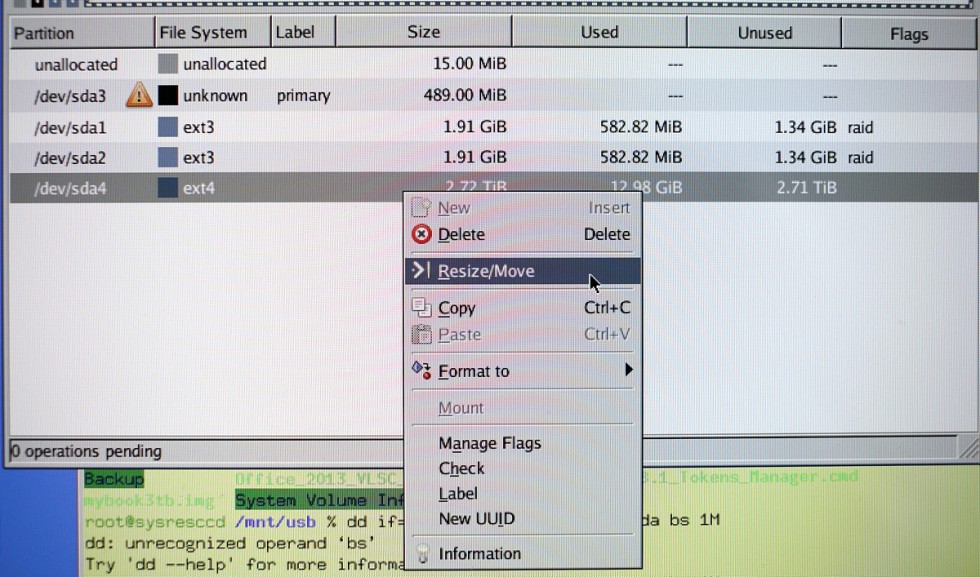Click the Format to icon
This screenshot has width=980, height=577.
(422, 370)
